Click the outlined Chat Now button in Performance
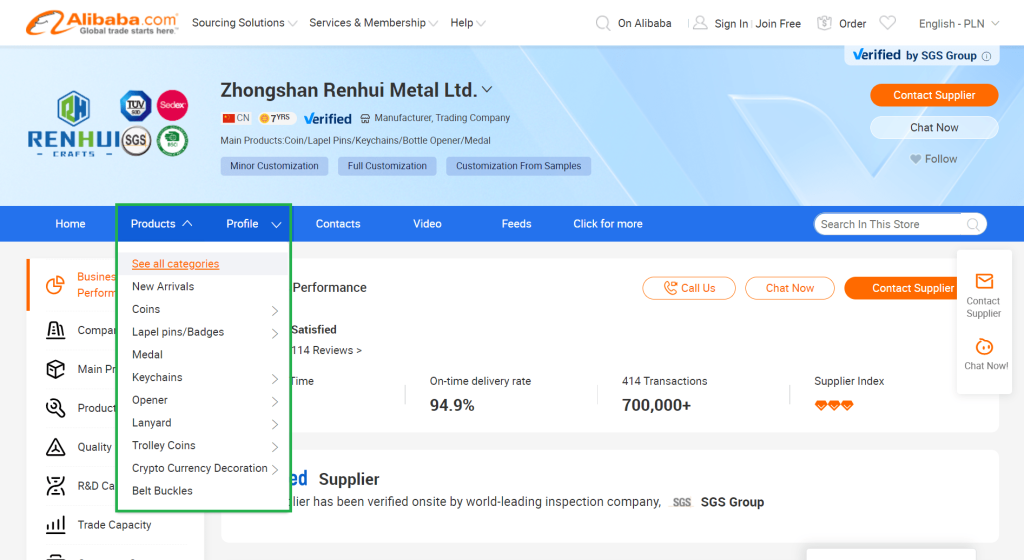 790,288
